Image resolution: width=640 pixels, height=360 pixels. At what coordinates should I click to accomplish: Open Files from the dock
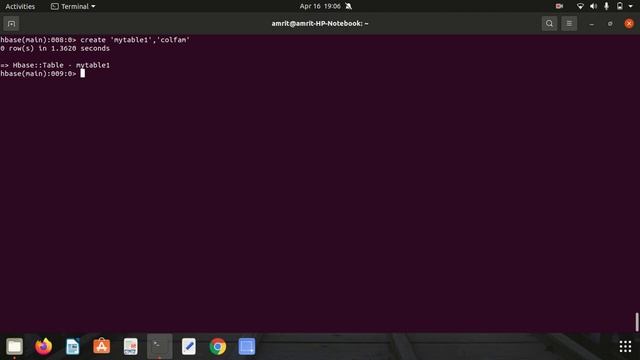[14, 347]
